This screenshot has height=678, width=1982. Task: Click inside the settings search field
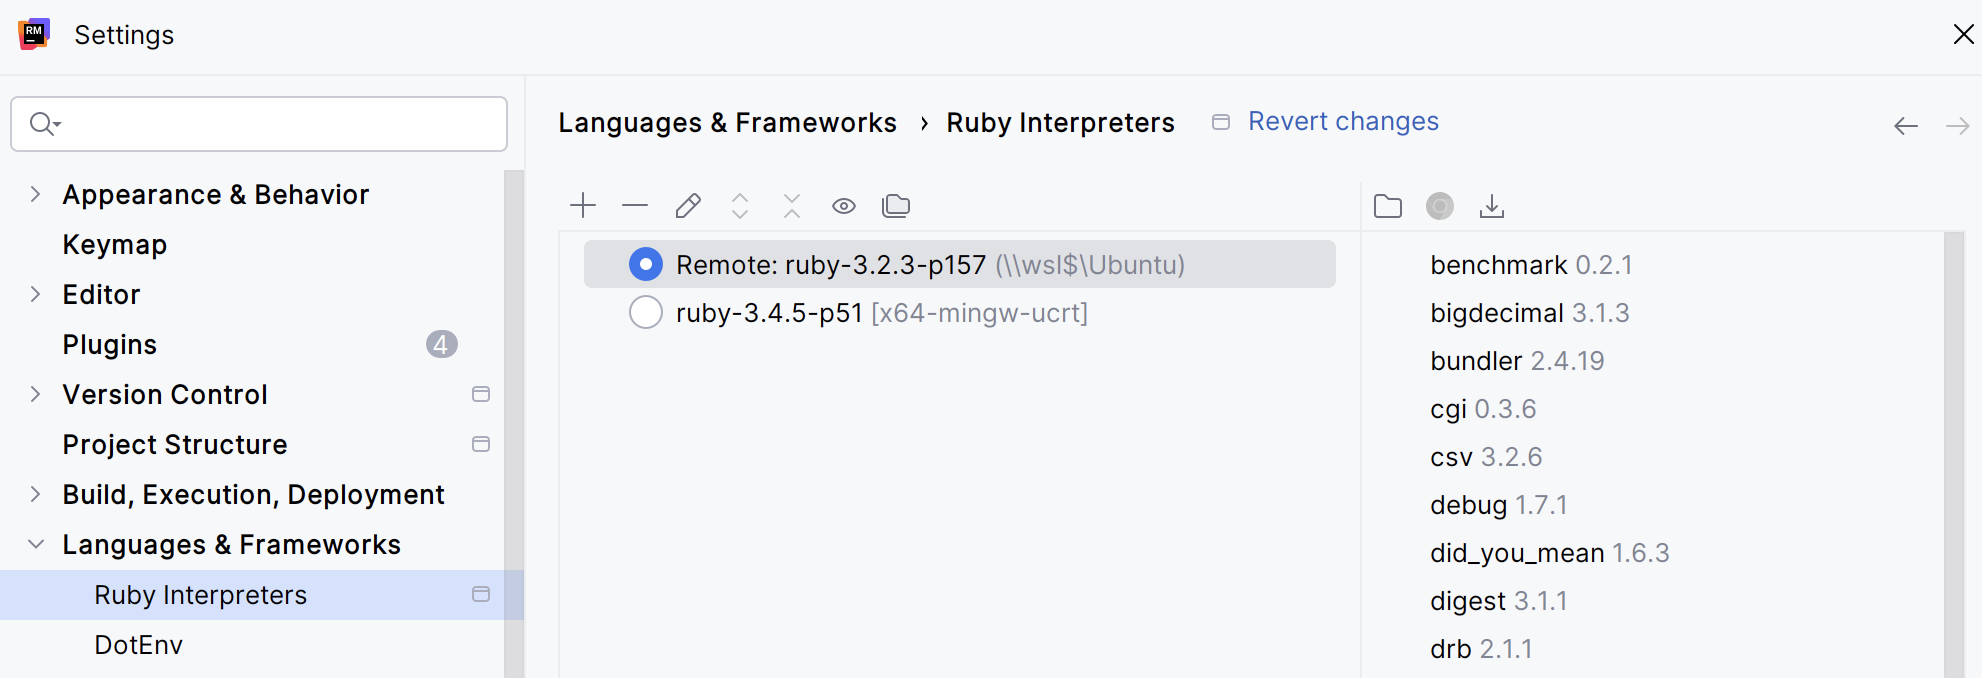[260, 123]
